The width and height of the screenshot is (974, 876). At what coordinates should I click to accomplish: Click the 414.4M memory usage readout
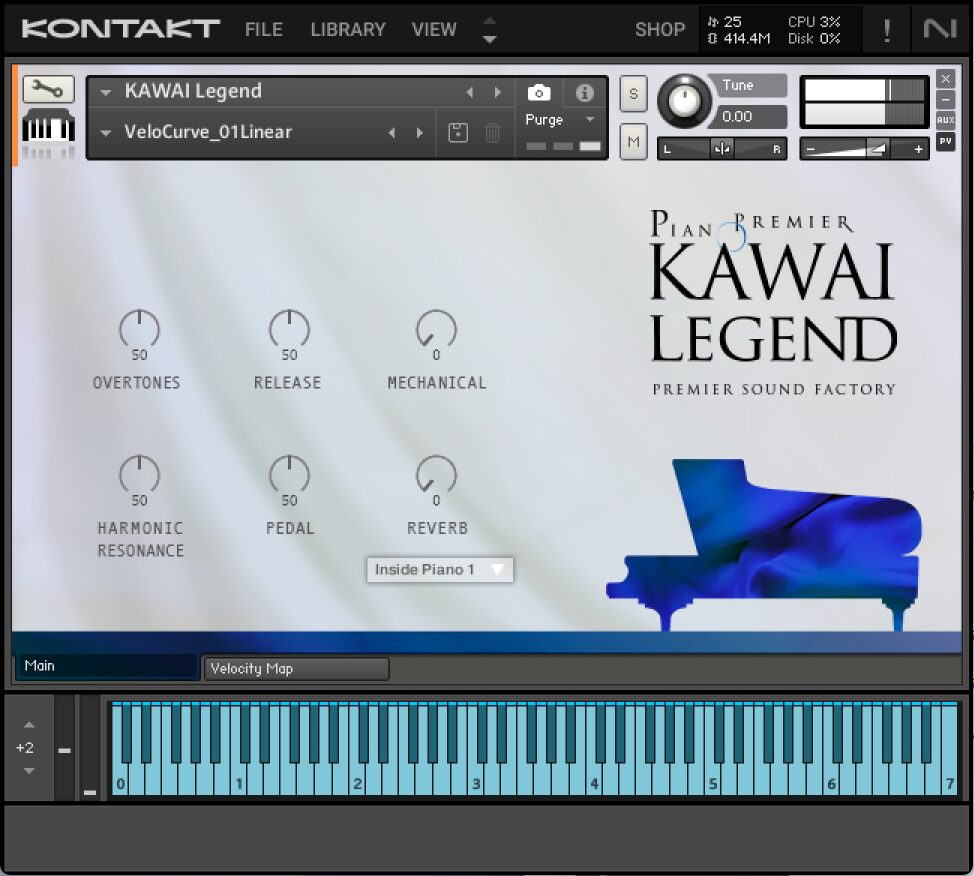click(x=739, y=39)
